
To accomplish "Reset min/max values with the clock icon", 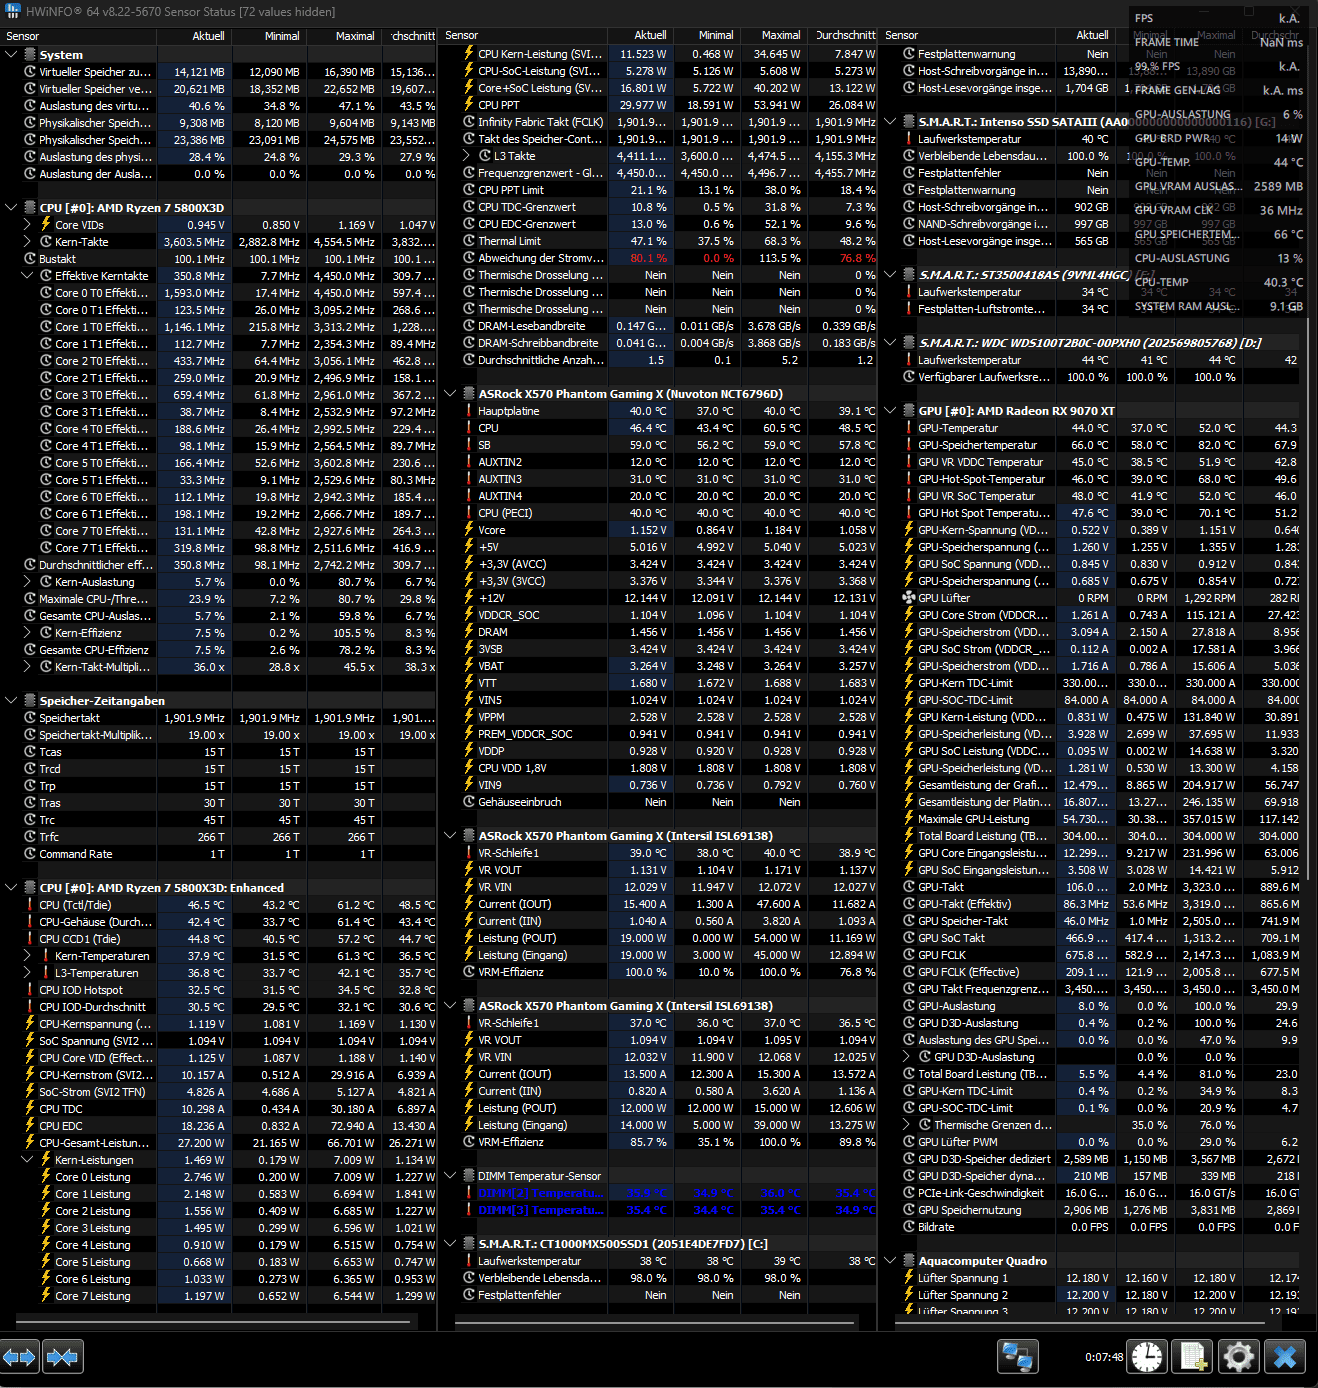I will pos(1147,1357).
